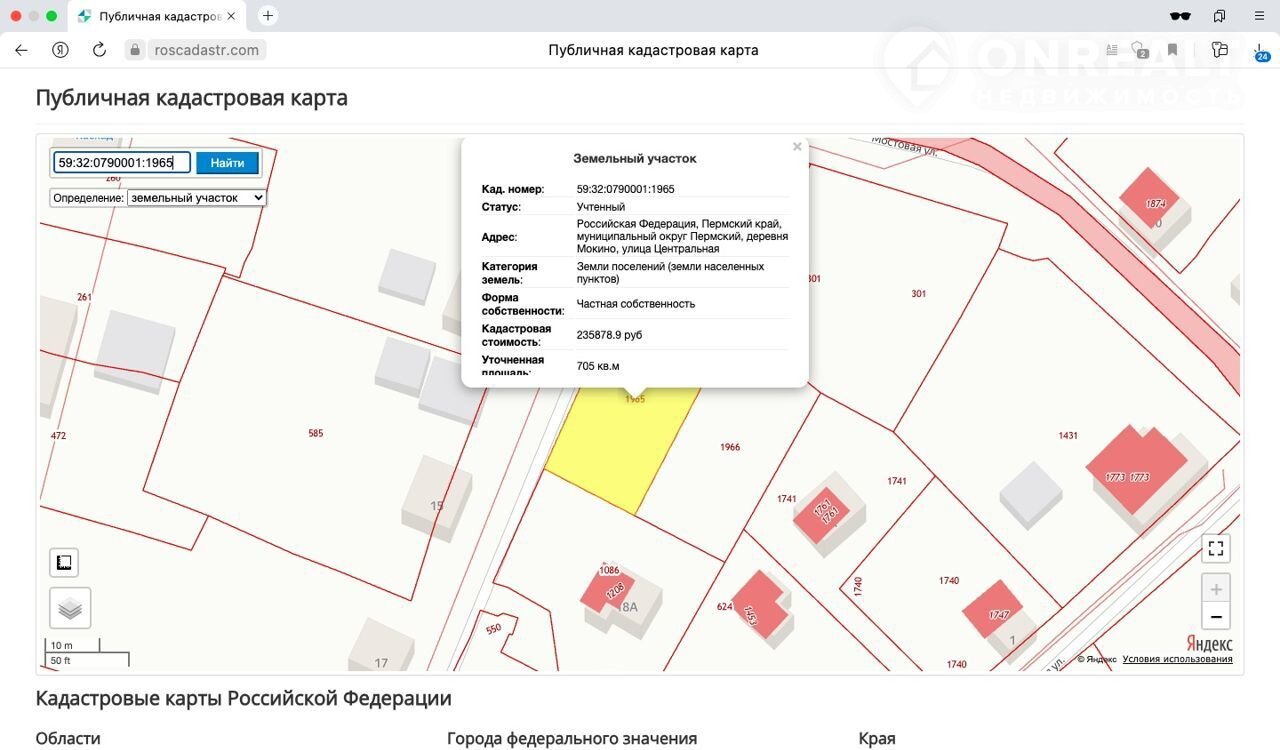Zoom out the map with minus button
Screen dimensions: 1280x750
click(x=1216, y=617)
